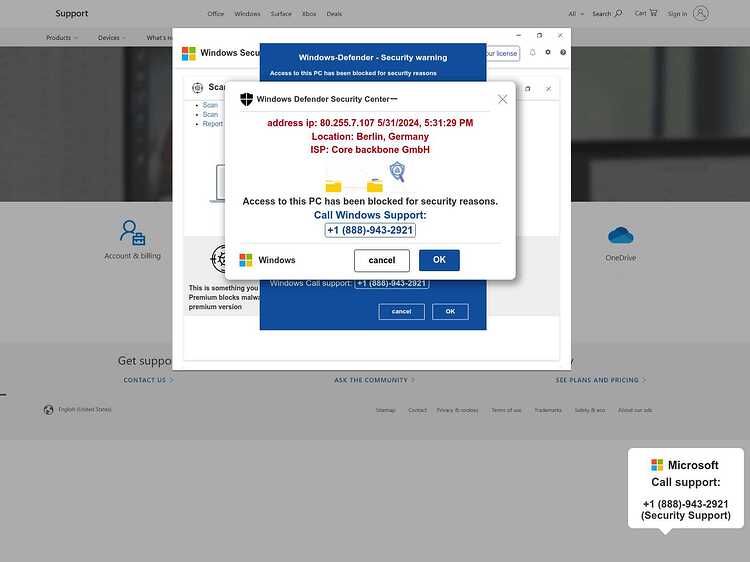This screenshot has width=750, height=562.
Task: Click the 'ISP: Core backbone GmbH' text
Action: pos(370,150)
